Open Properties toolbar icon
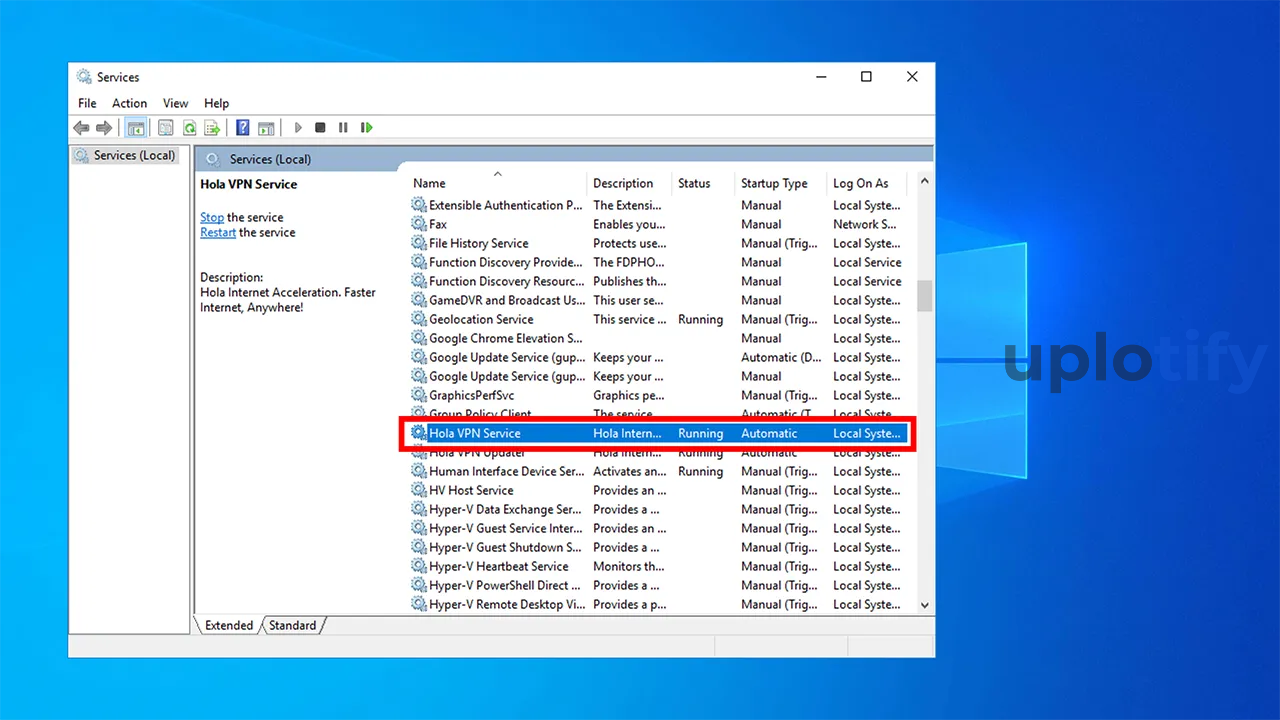 [165, 128]
